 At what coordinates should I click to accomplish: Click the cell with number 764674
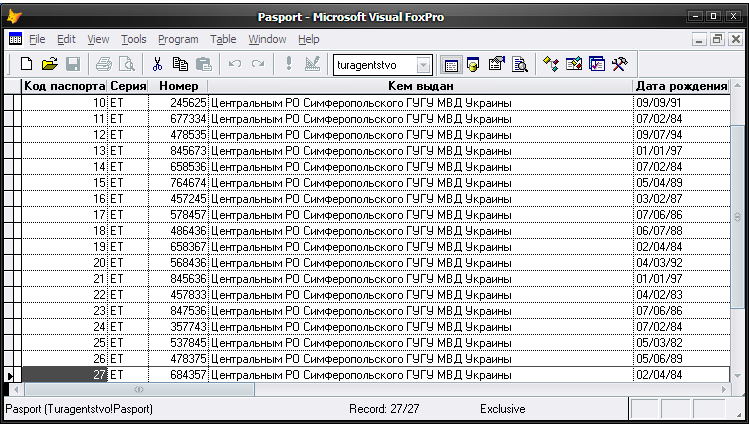click(x=178, y=183)
